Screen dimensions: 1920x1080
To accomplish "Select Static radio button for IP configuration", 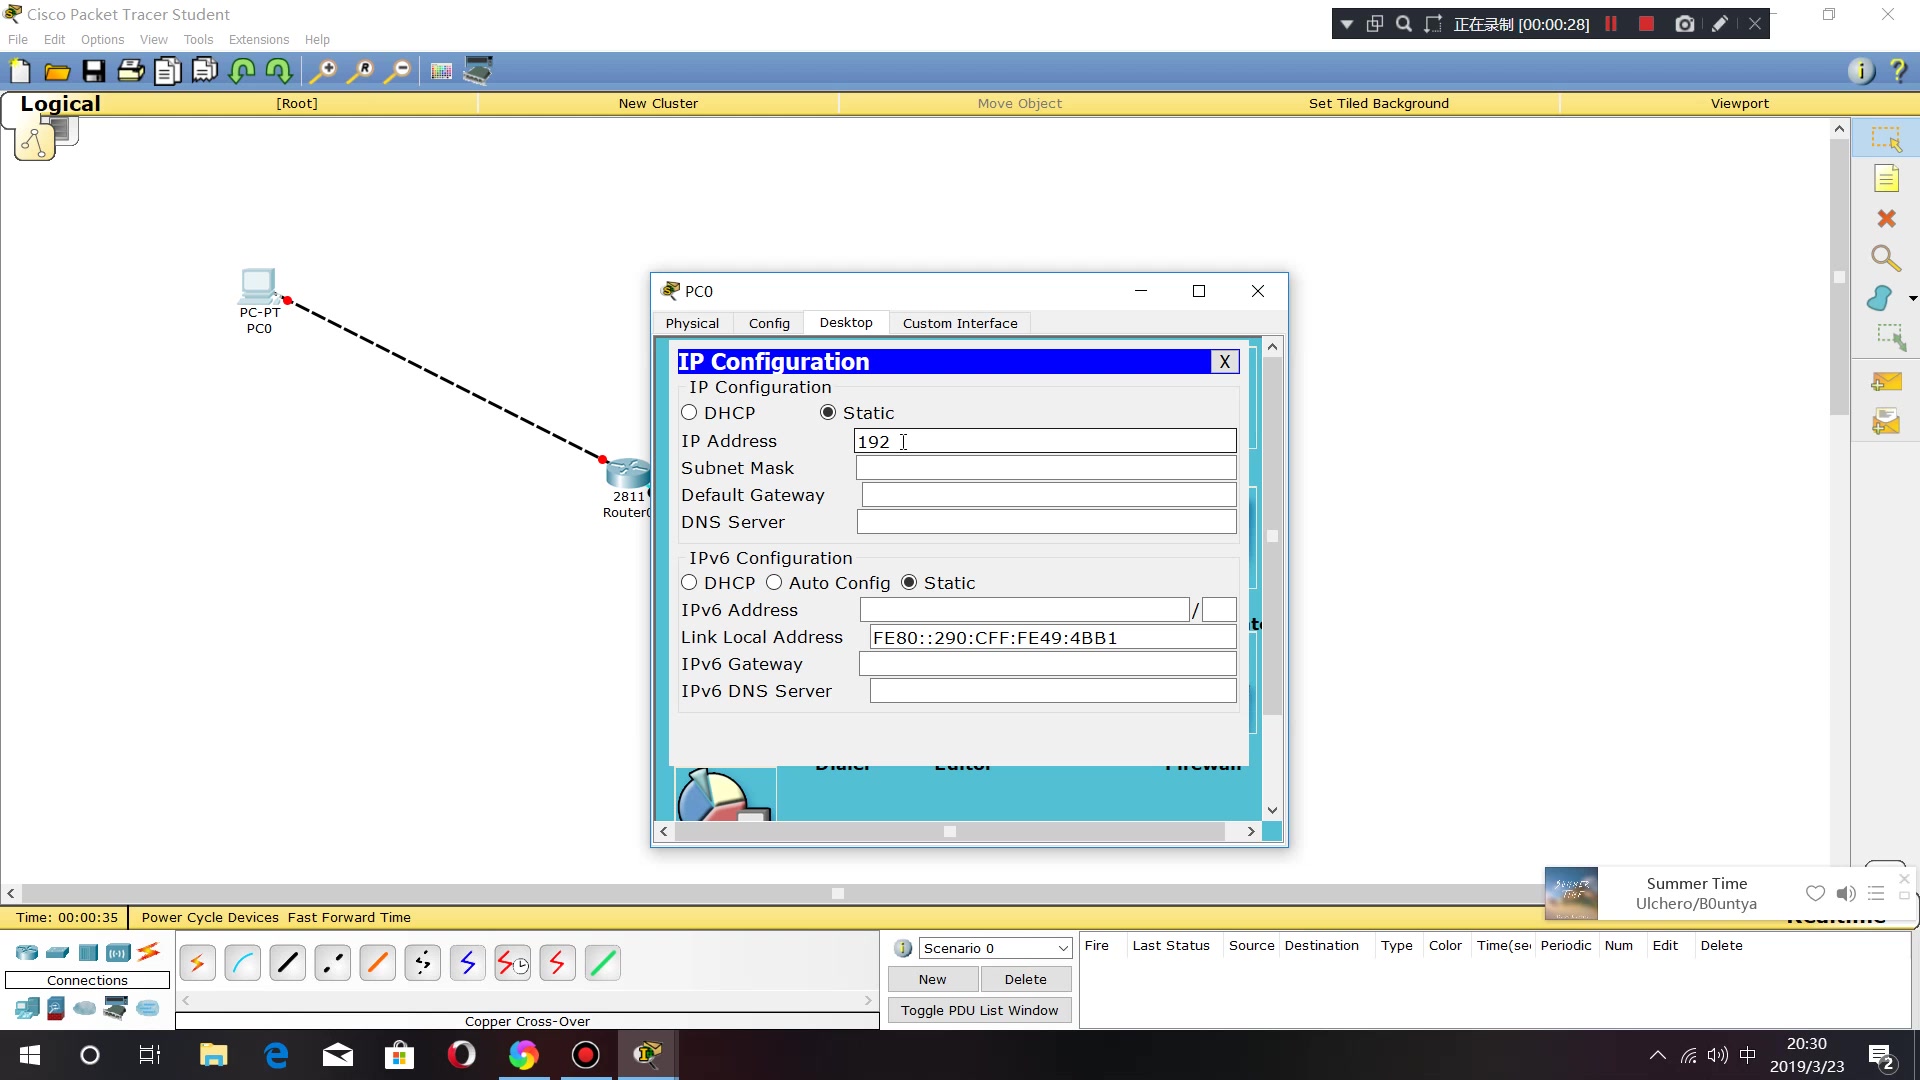I will (829, 413).
